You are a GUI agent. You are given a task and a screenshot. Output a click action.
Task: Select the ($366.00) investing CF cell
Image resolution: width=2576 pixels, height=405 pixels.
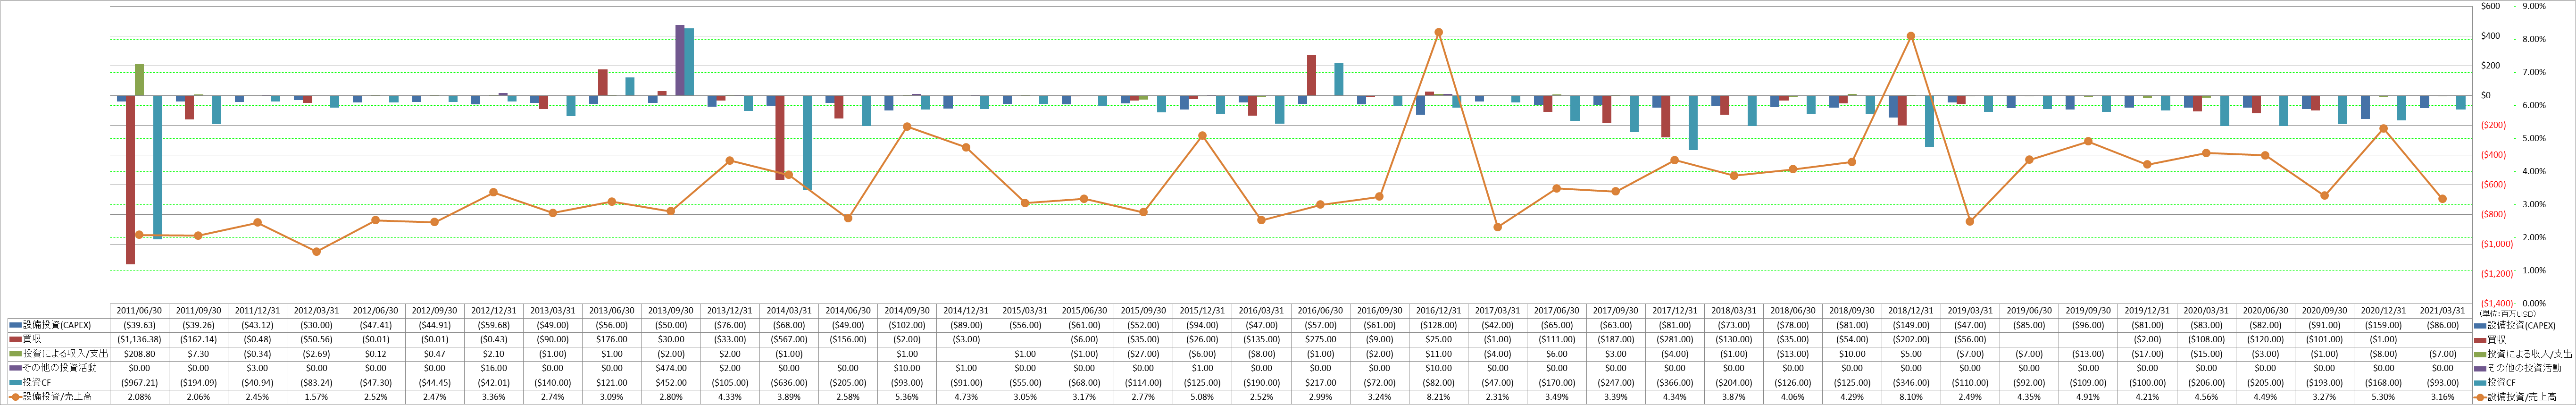pos(1675,382)
